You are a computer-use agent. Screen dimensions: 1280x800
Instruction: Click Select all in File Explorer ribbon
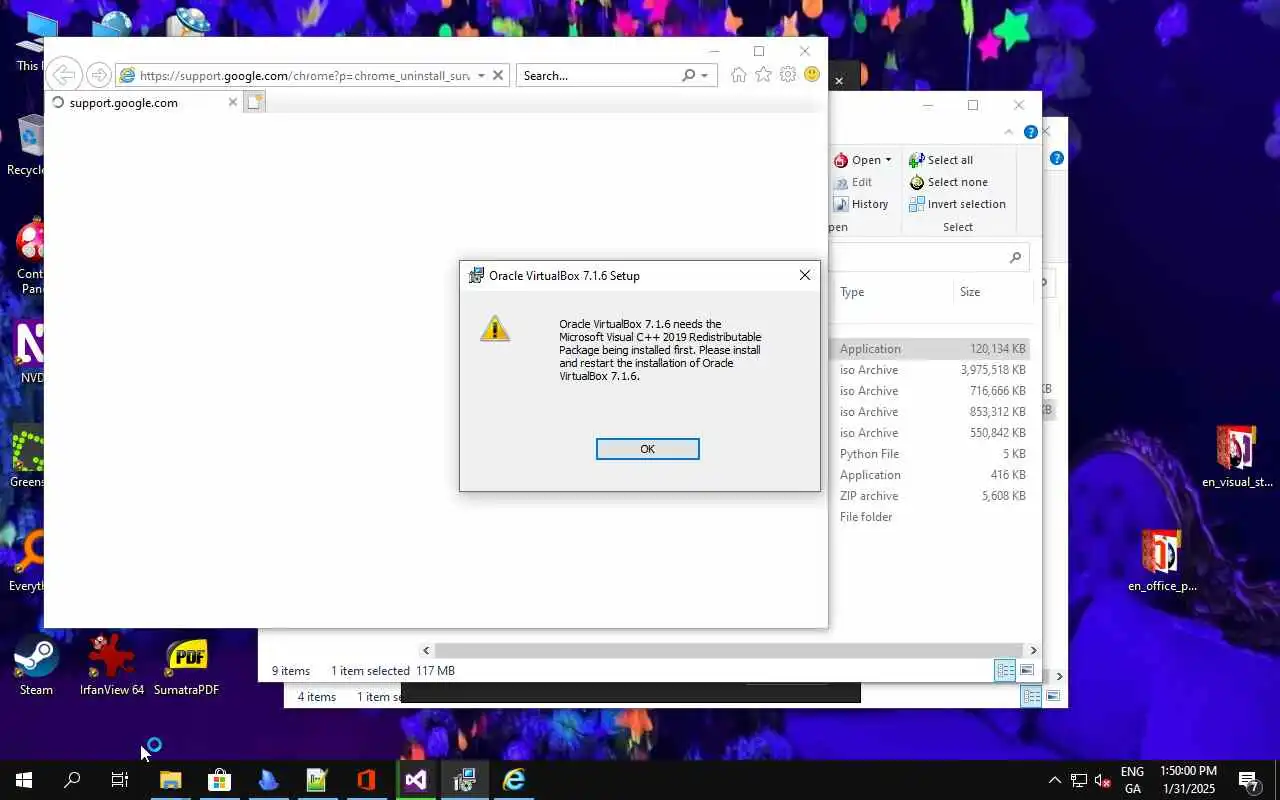941,160
